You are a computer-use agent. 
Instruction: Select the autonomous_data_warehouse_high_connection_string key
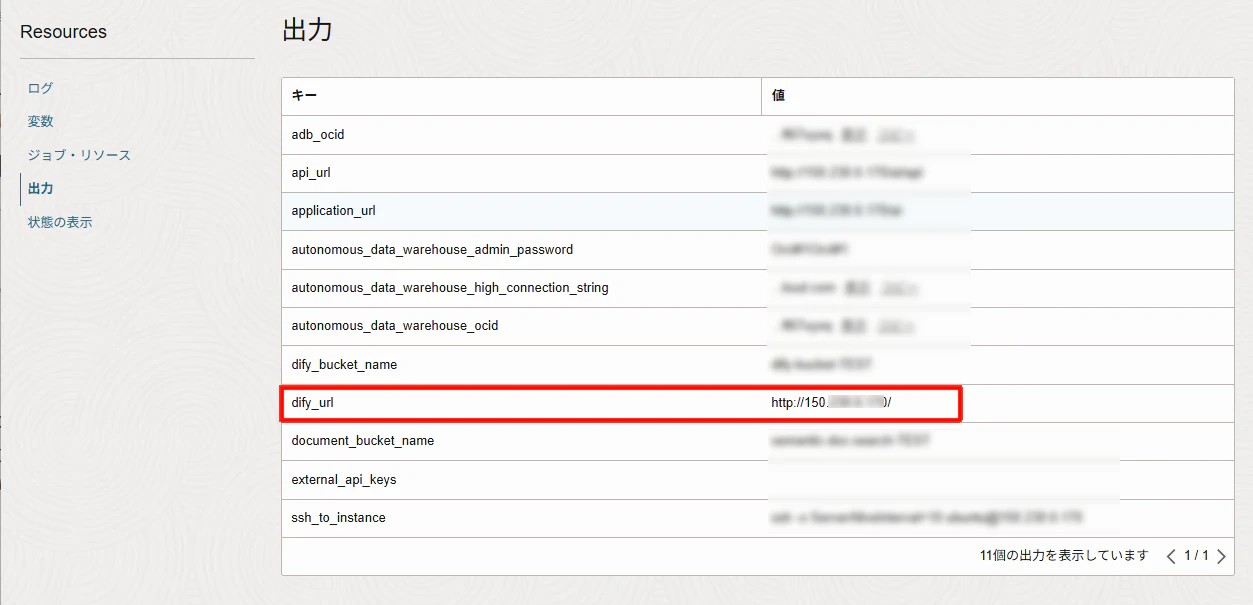click(x=522, y=287)
